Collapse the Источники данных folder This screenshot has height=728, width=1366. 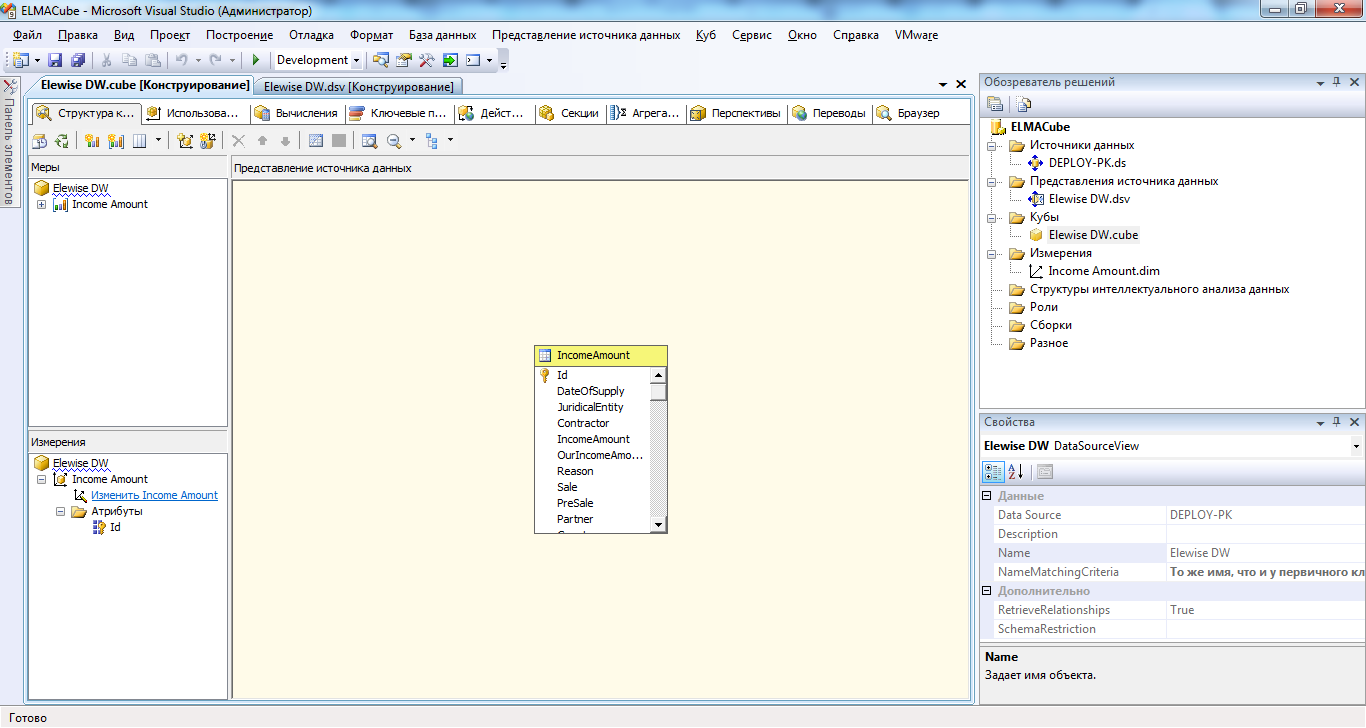click(x=994, y=146)
